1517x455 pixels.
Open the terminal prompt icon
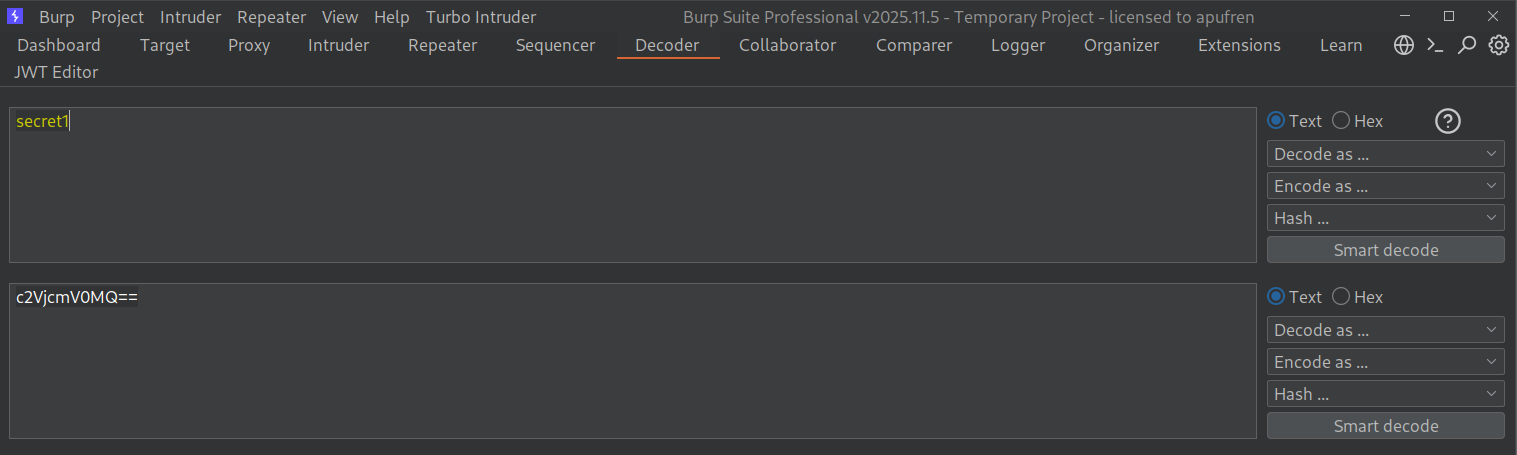[x=1435, y=45]
